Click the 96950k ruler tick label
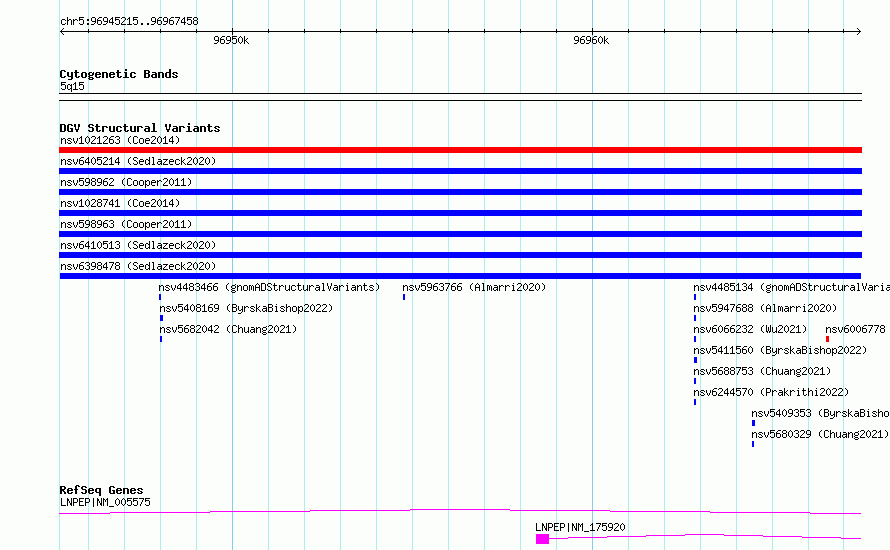890x550 pixels. coord(231,40)
